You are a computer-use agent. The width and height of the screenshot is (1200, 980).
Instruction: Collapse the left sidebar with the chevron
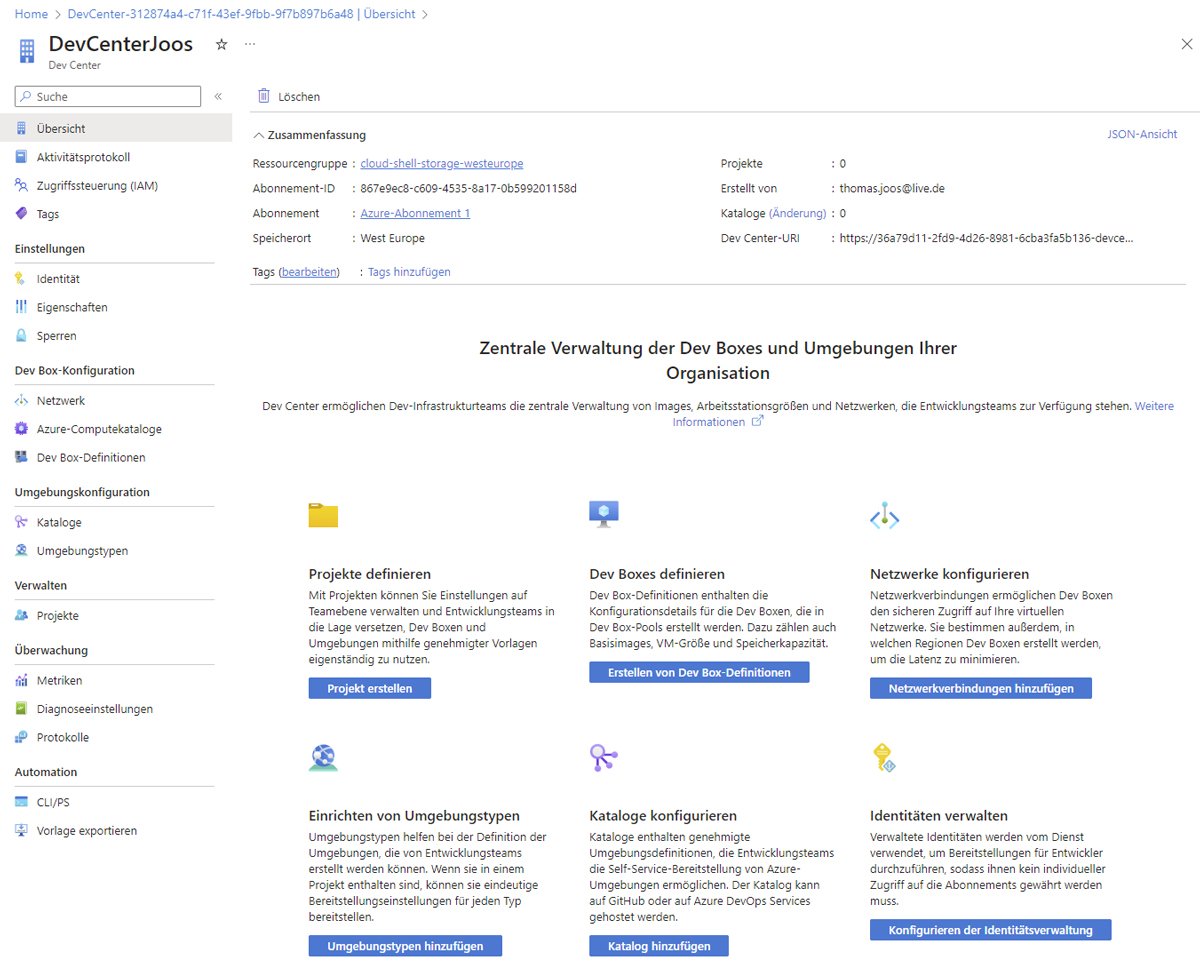click(217, 96)
